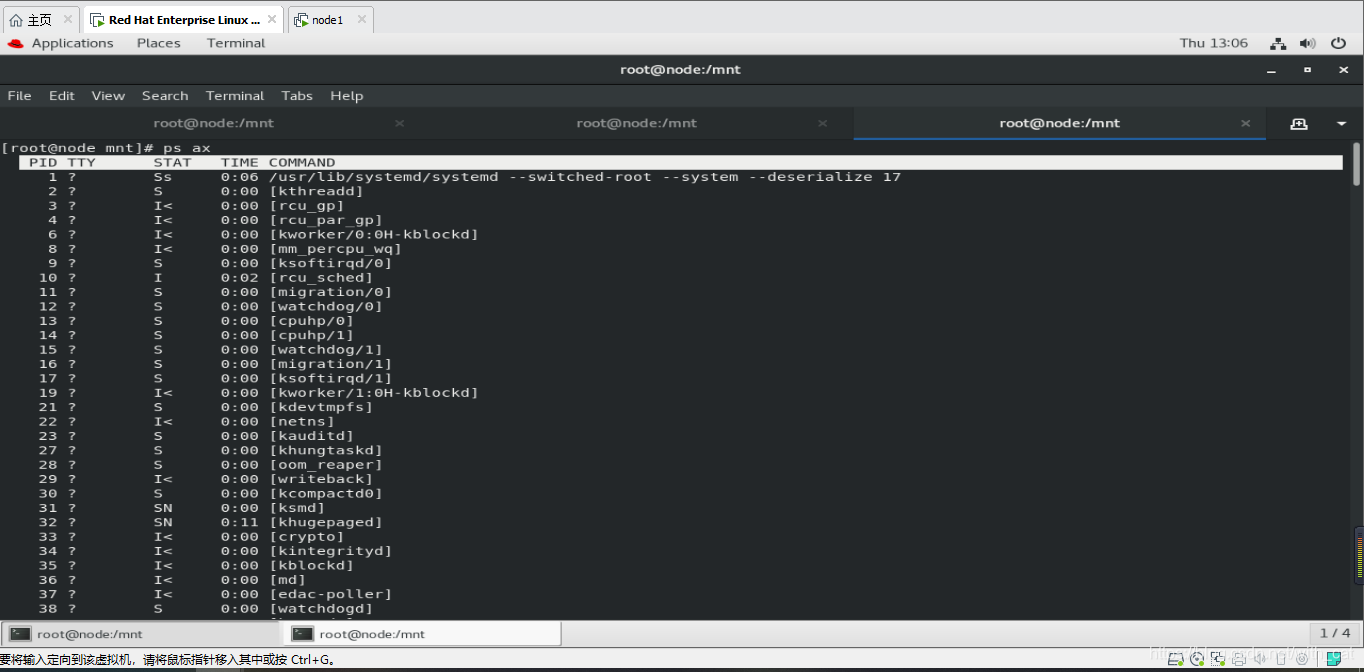The height and width of the screenshot is (672, 1364).
Task: Open the terminal tab list dropdown arrow
Action: click(x=1341, y=123)
